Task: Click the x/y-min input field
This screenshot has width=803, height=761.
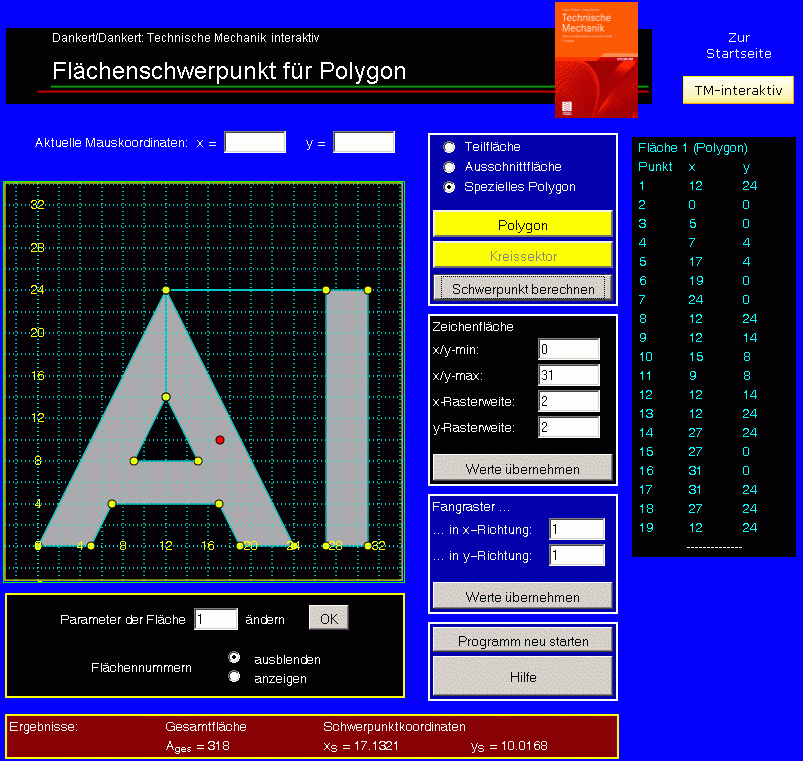Action: coord(568,350)
